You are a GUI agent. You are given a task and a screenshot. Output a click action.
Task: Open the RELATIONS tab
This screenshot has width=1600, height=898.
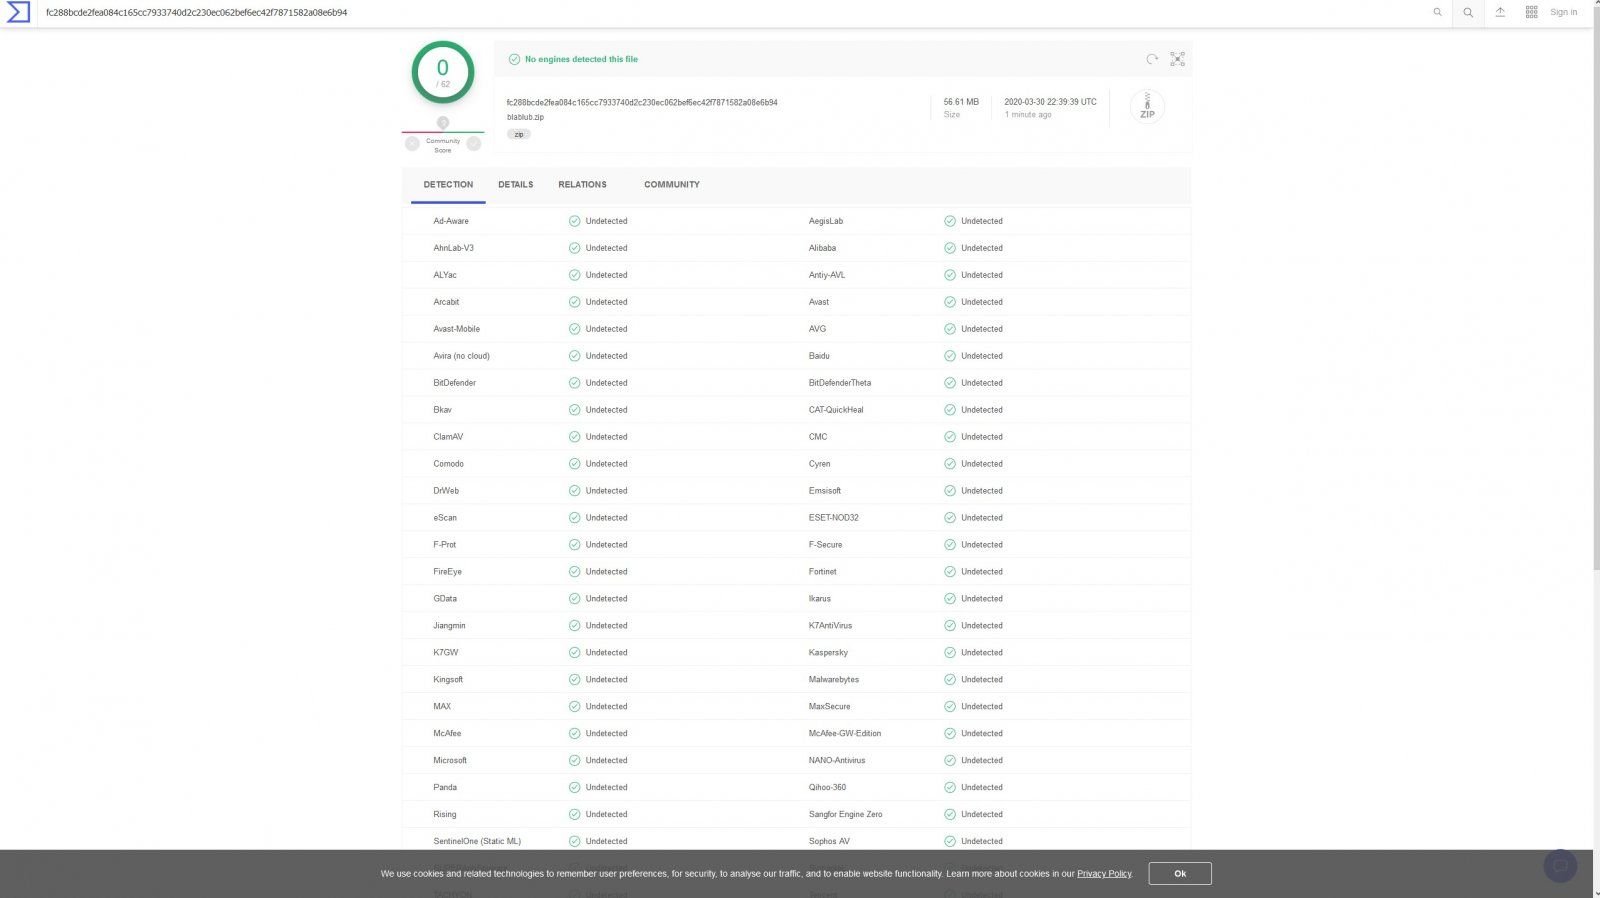(582, 185)
